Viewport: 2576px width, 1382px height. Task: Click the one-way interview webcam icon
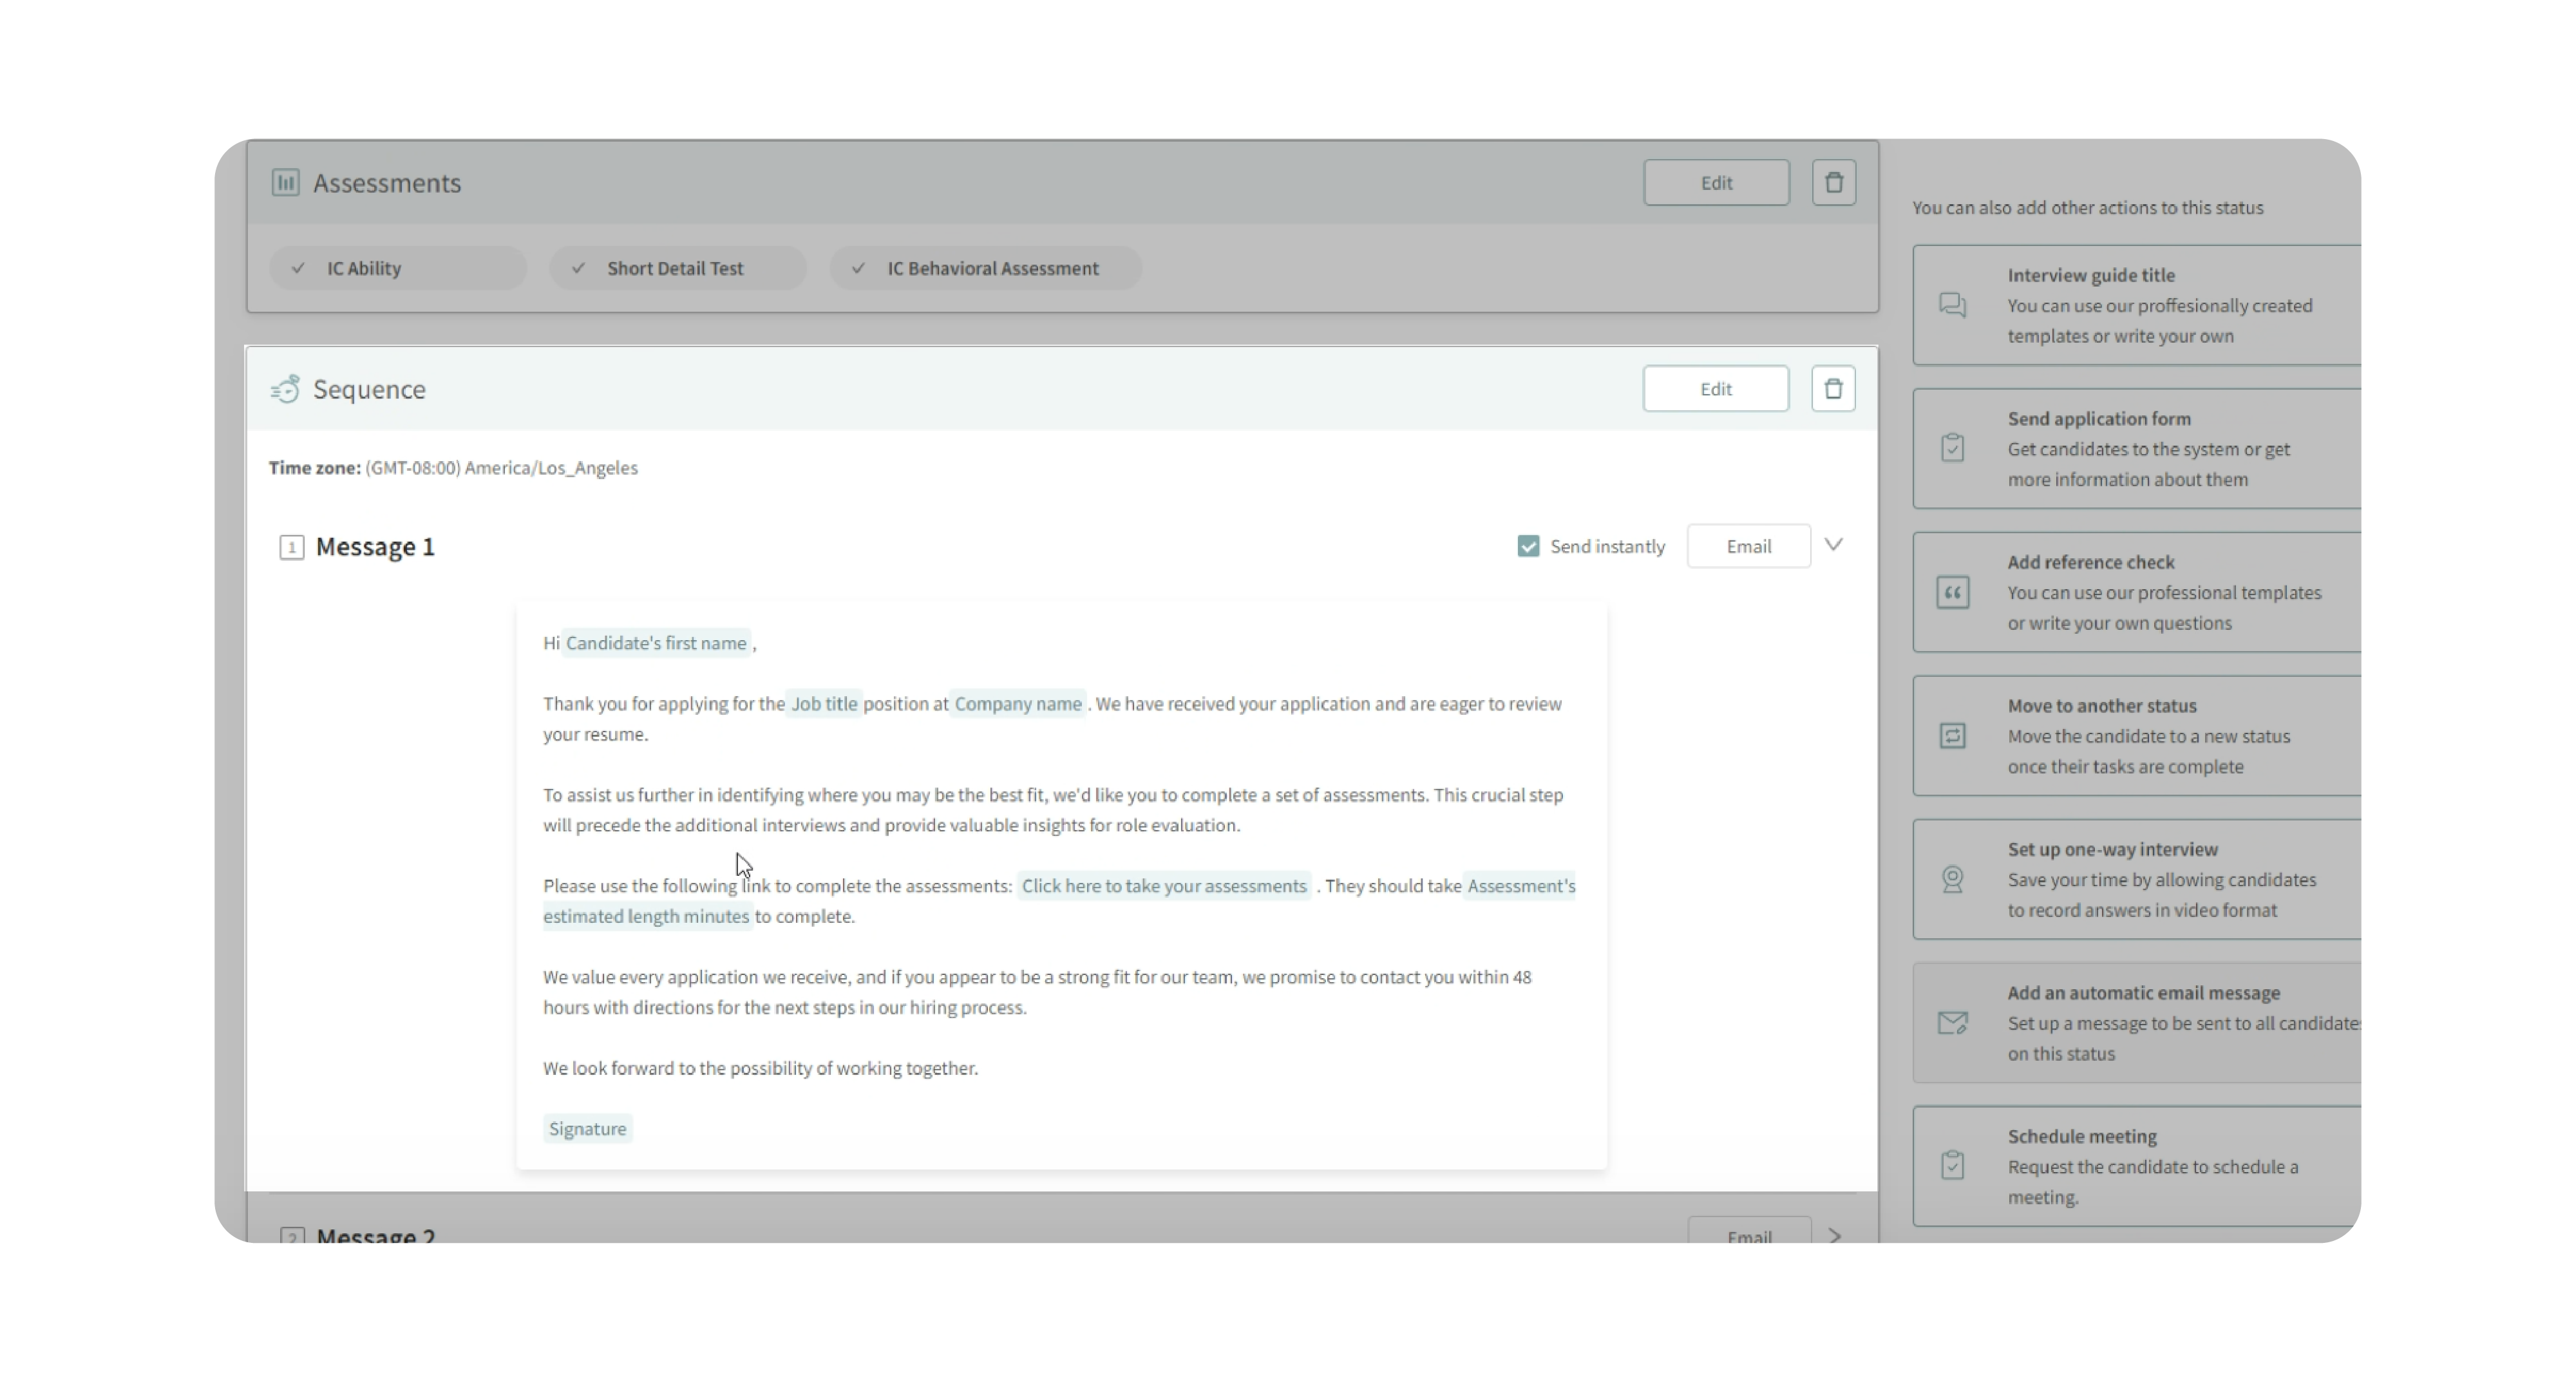tap(1952, 879)
